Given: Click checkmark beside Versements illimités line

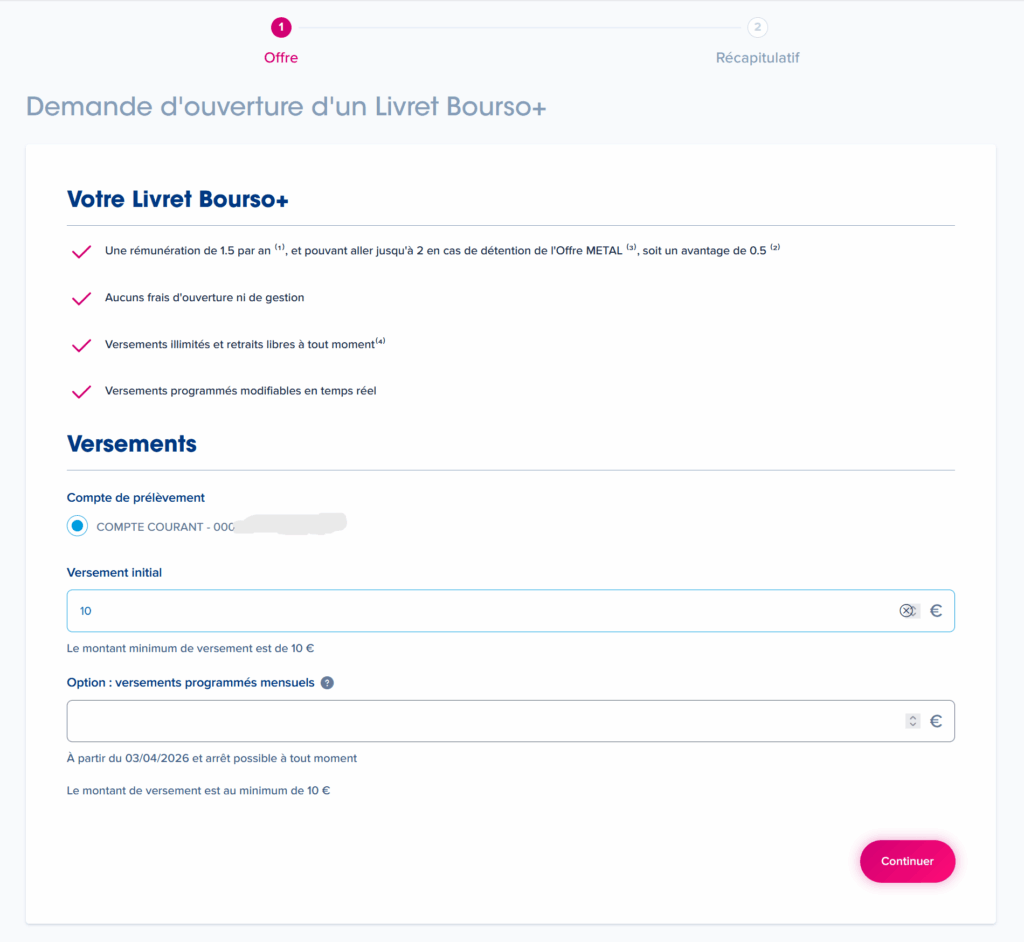Looking at the screenshot, I should [x=82, y=345].
